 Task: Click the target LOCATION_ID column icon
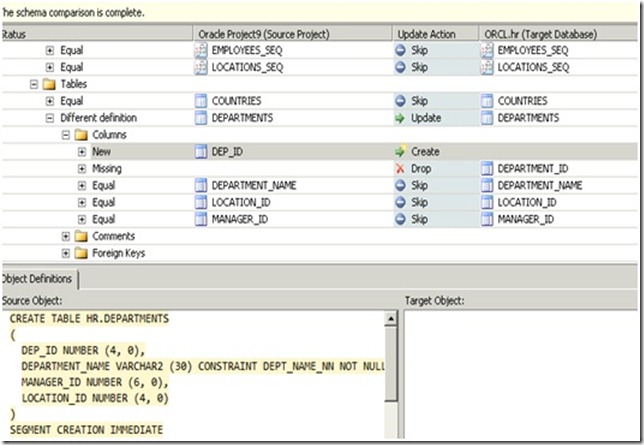click(487, 202)
